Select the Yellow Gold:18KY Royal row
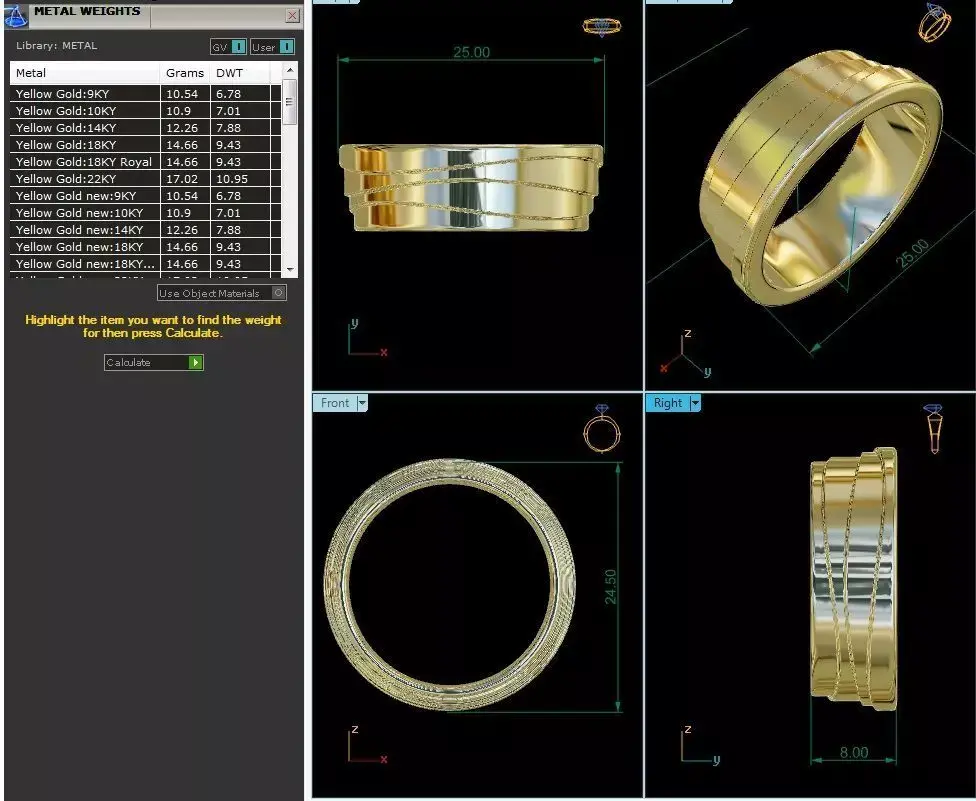976x801 pixels. [x=145, y=162]
